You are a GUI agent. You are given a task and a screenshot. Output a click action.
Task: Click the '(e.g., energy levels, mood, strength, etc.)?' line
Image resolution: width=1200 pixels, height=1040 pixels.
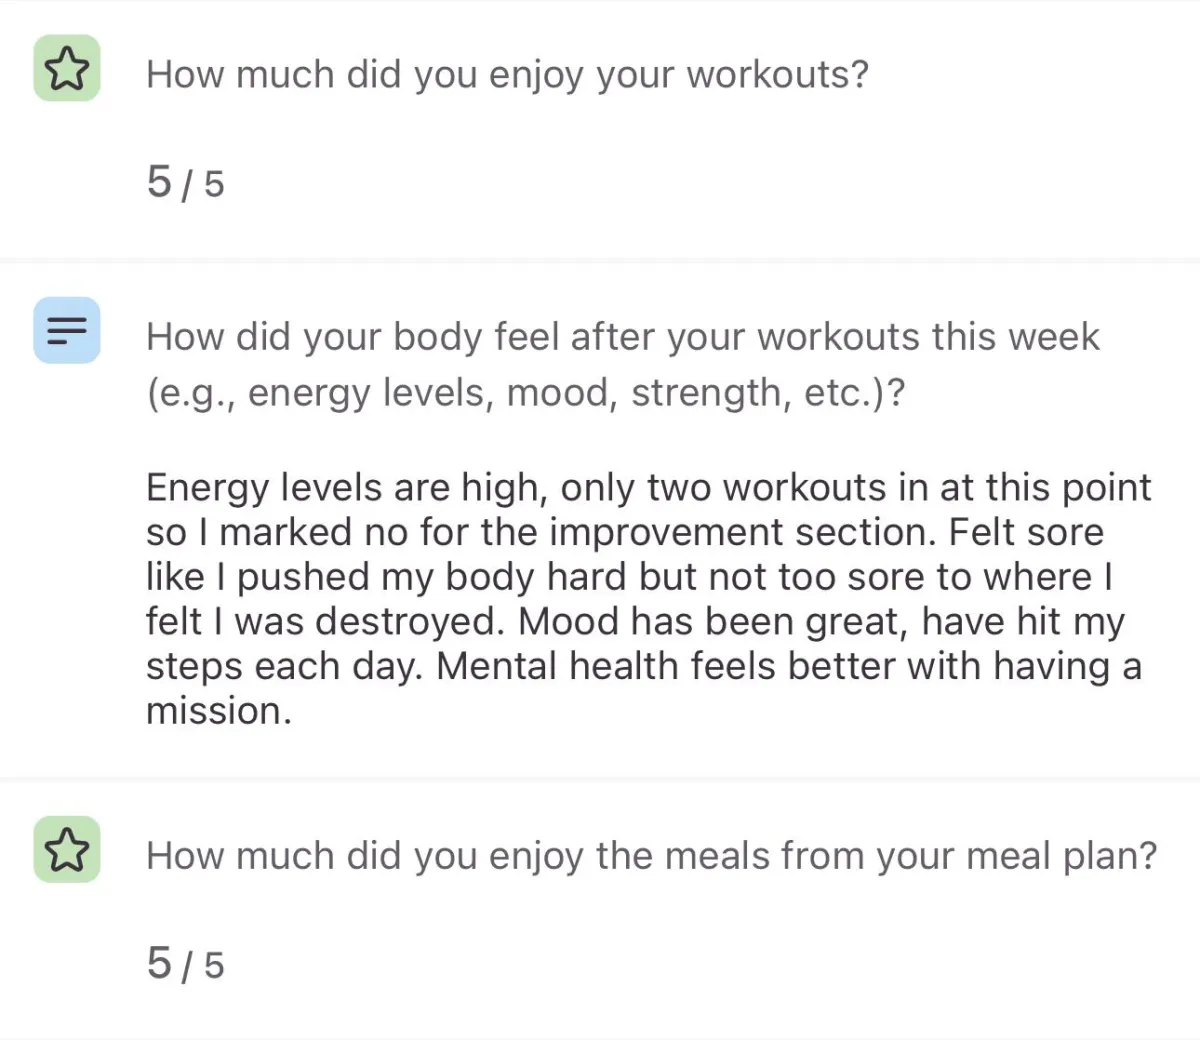coord(526,393)
